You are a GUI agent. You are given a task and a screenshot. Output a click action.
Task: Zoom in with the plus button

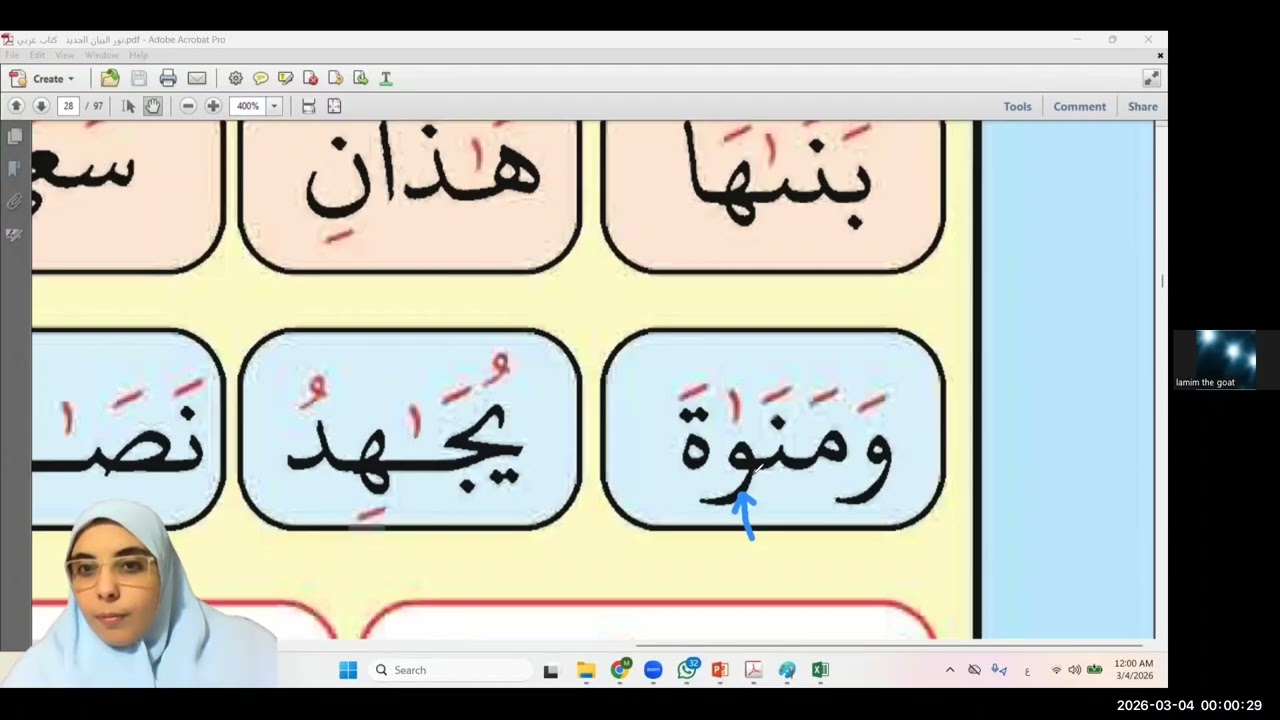tap(213, 106)
